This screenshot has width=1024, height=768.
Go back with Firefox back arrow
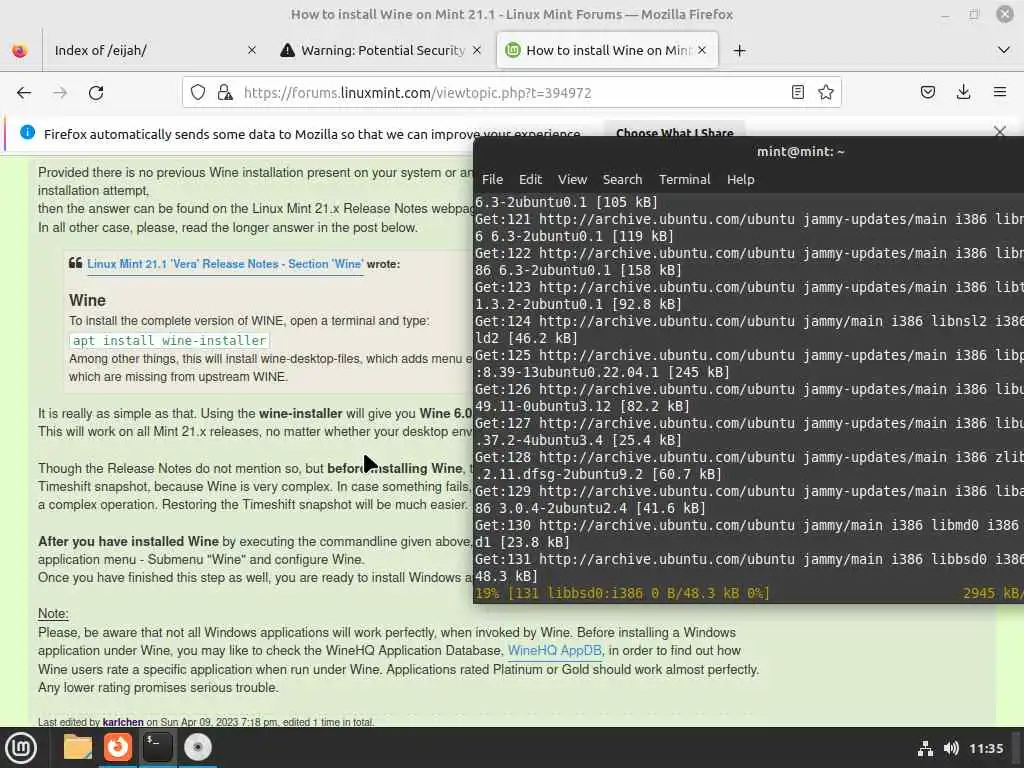click(x=24, y=93)
